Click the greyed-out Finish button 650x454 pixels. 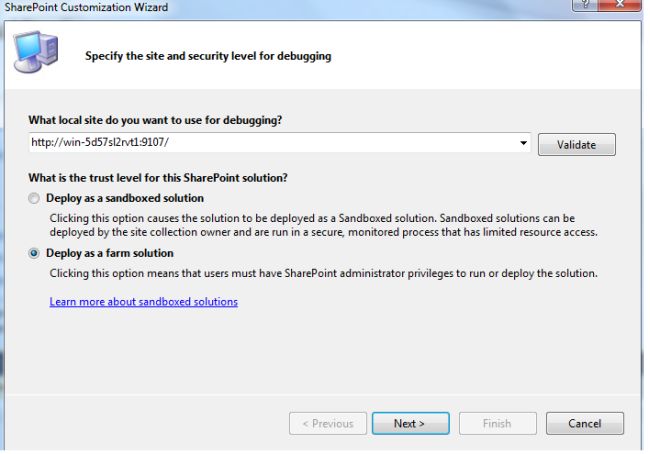[497, 423]
